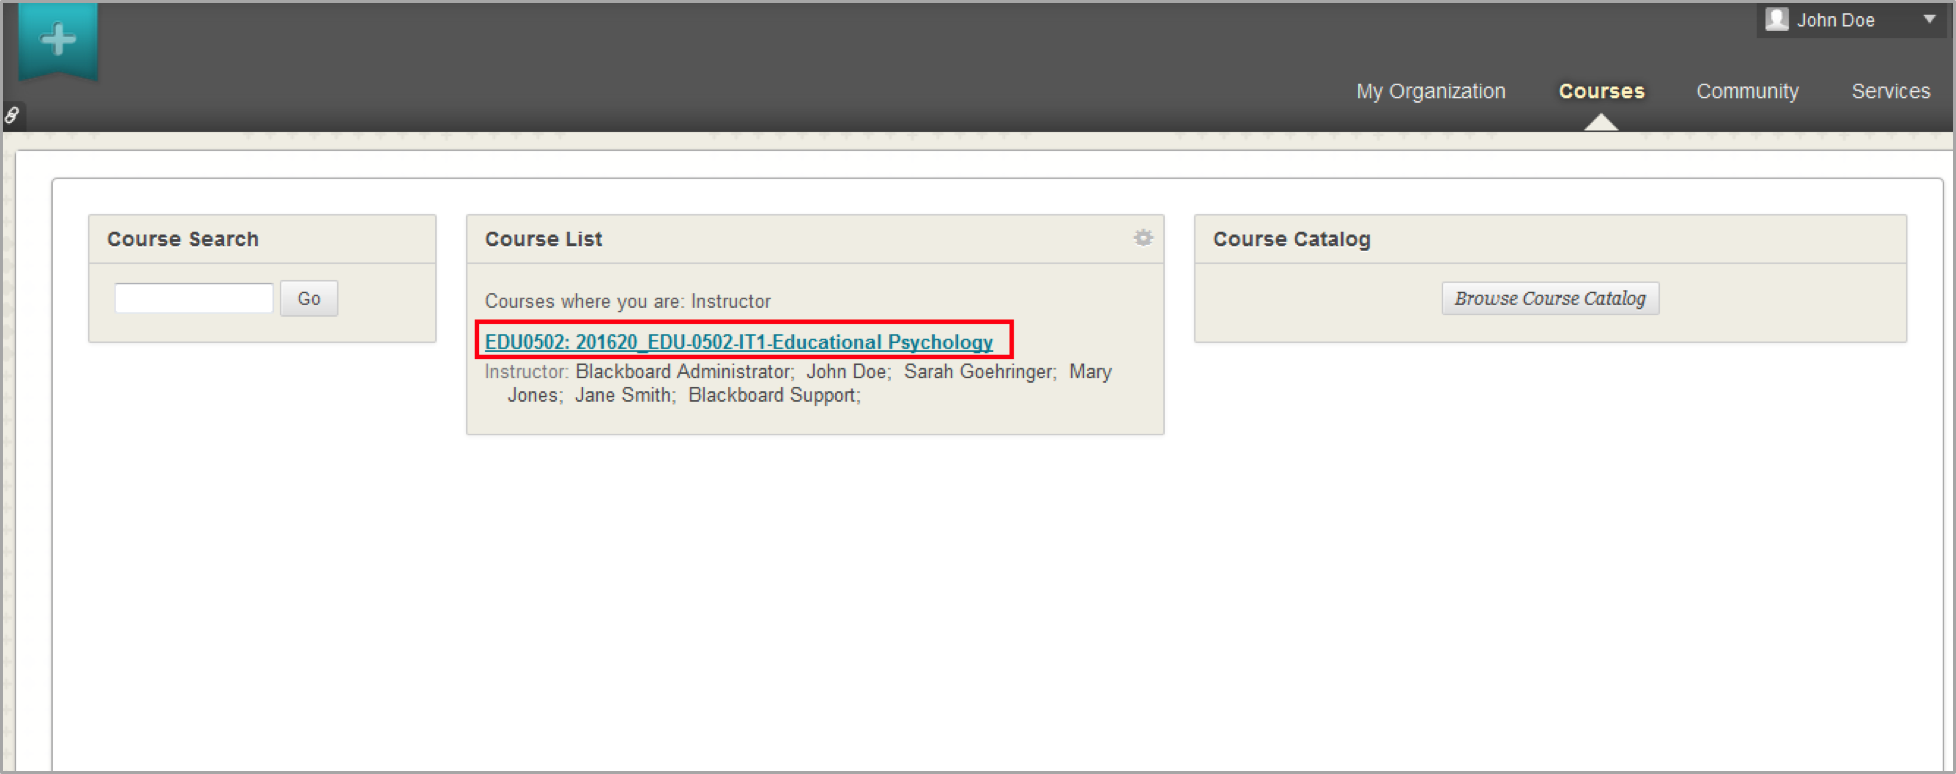Open the EDU0502 Educational Psychology course link
This screenshot has height=774, width=1956.
(738, 342)
